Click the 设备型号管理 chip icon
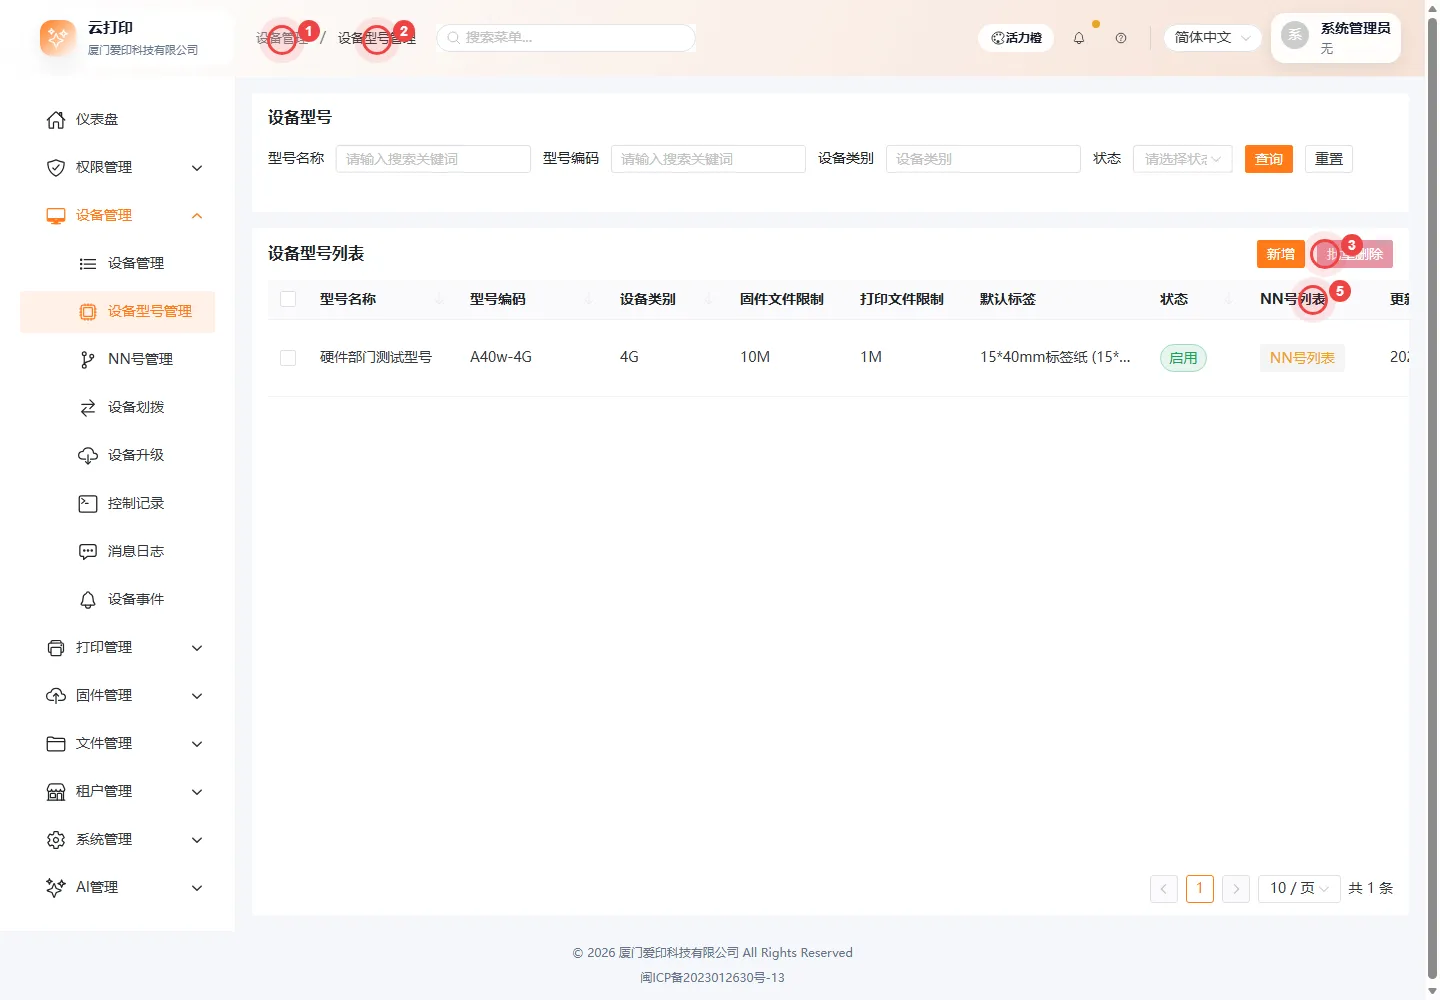Screen dimensions: 1440x1000 pyautogui.click(x=88, y=312)
